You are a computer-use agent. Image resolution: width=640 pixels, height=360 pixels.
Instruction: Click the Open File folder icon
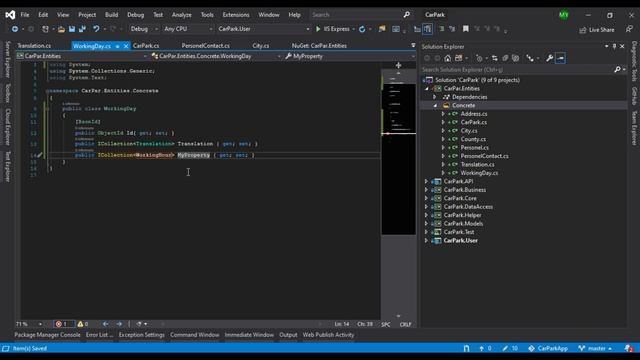coord(61,29)
